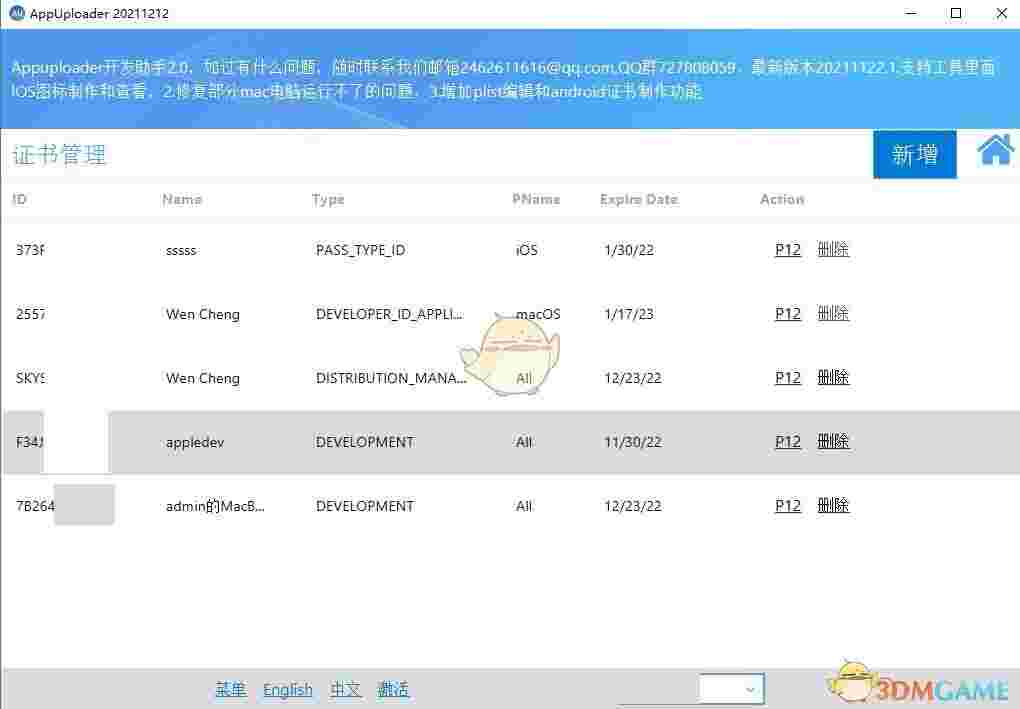Select the appledev certificate row
This screenshot has height=709, width=1020.
pos(400,441)
